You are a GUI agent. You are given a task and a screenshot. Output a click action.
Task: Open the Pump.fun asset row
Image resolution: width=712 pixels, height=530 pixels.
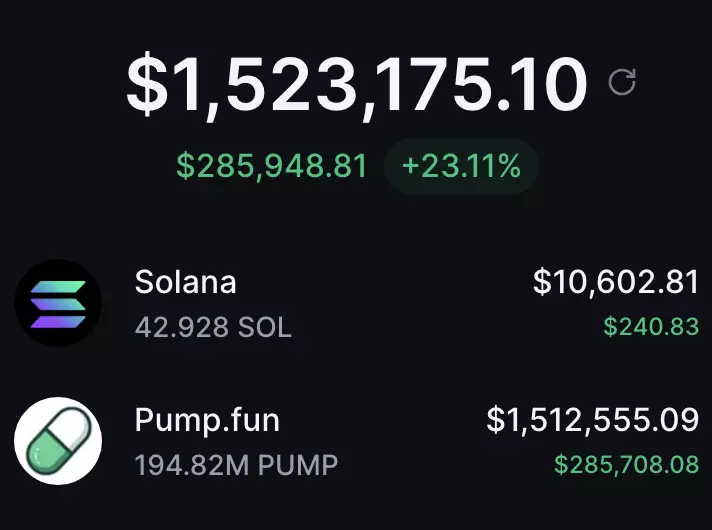400,442
